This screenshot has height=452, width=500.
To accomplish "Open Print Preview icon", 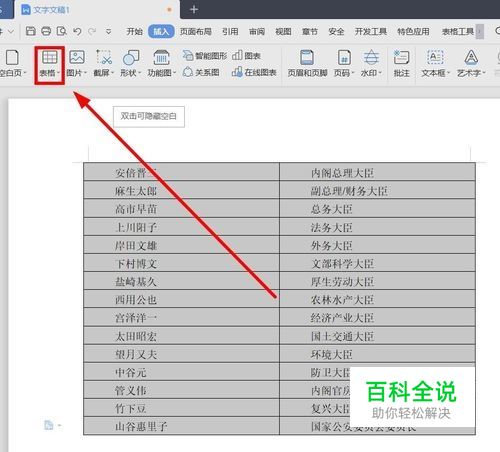I will coord(62,31).
